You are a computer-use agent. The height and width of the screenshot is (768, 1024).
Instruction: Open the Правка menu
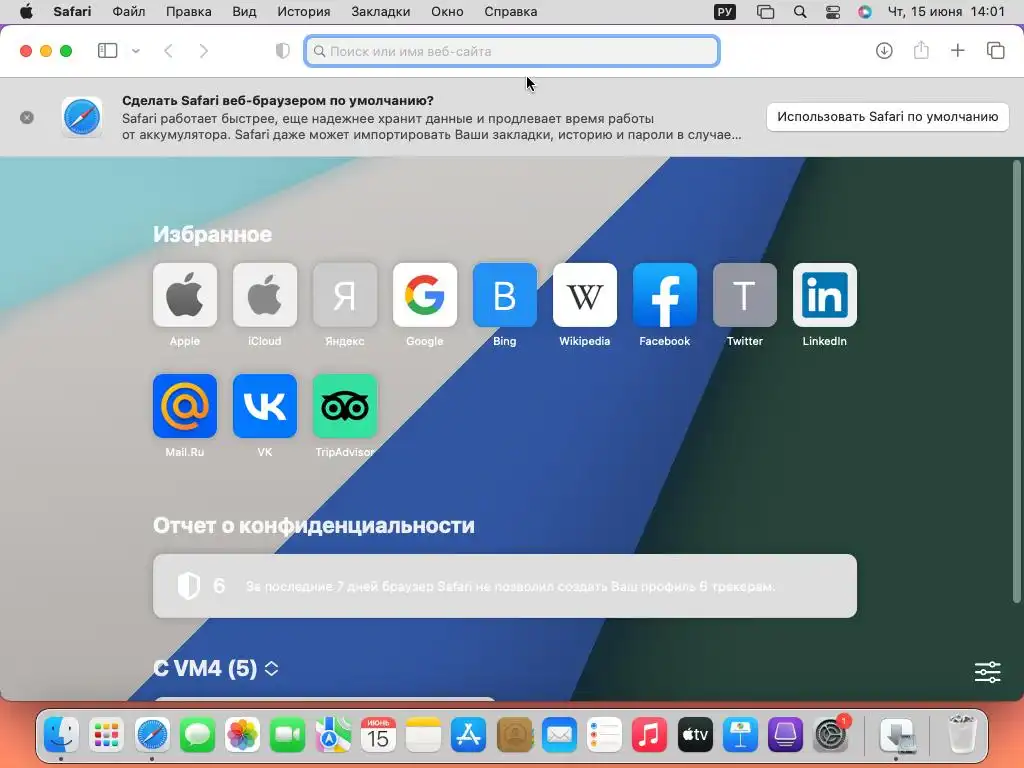[x=189, y=12]
